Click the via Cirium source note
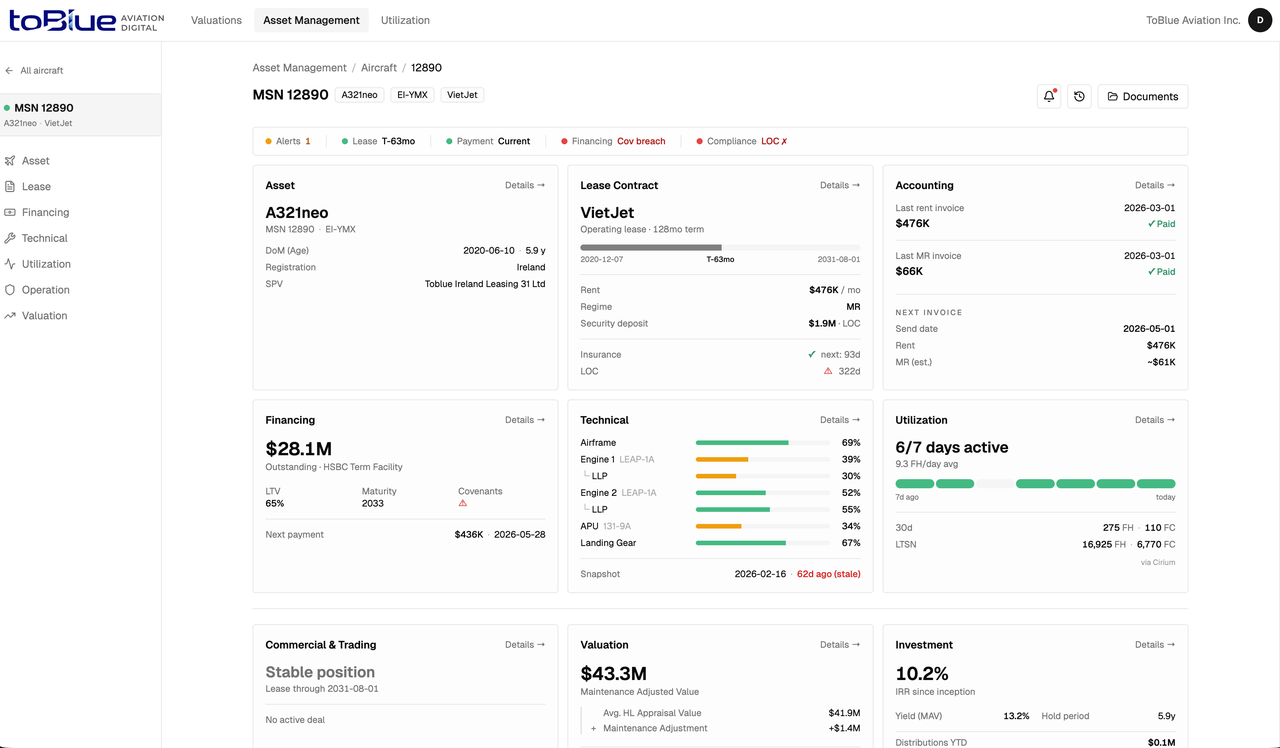The width and height of the screenshot is (1280, 748). click(x=1158, y=563)
